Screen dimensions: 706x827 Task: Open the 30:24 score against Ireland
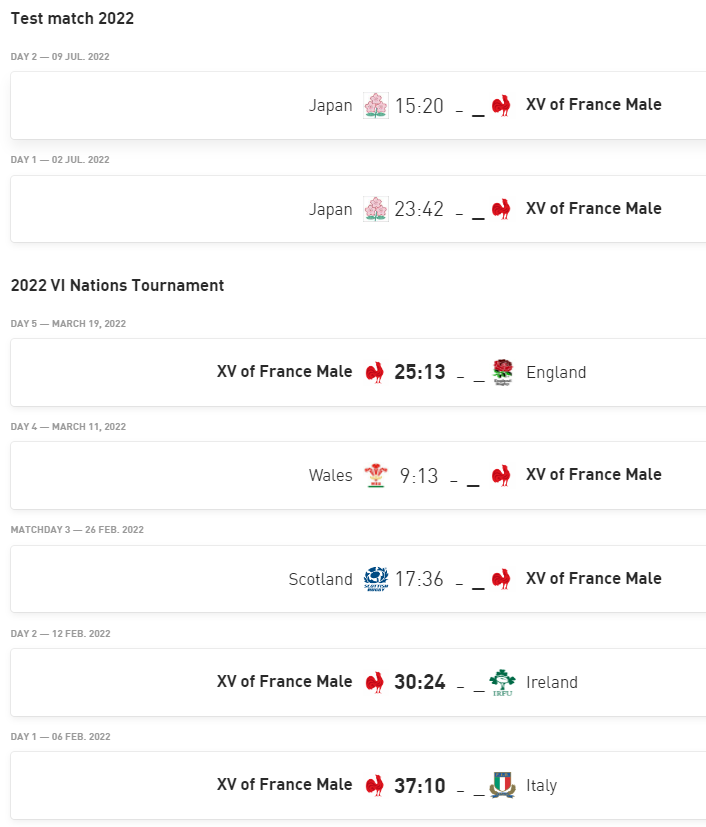pyautogui.click(x=419, y=682)
